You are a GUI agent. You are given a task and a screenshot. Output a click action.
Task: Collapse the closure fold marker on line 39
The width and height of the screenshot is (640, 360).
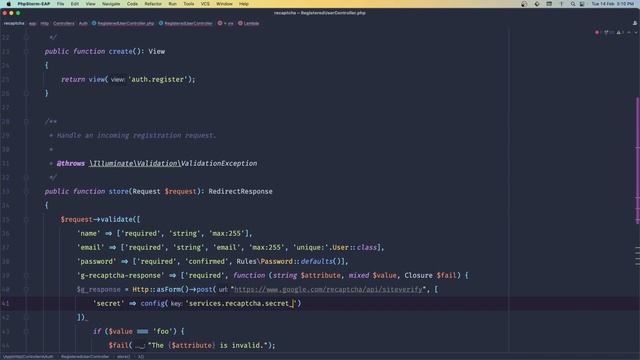[26, 276]
